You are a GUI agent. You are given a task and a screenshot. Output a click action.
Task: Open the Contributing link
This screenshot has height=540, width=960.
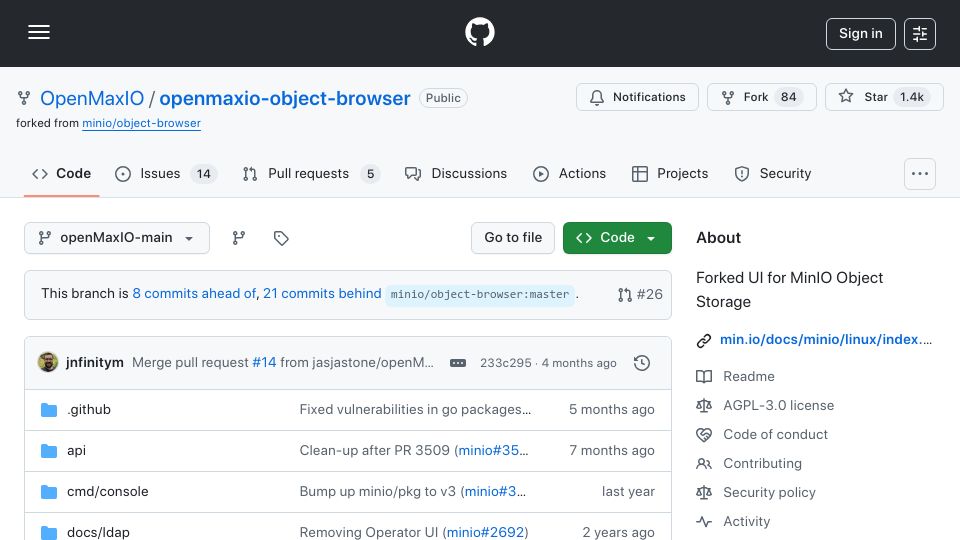tap(762, 463)
